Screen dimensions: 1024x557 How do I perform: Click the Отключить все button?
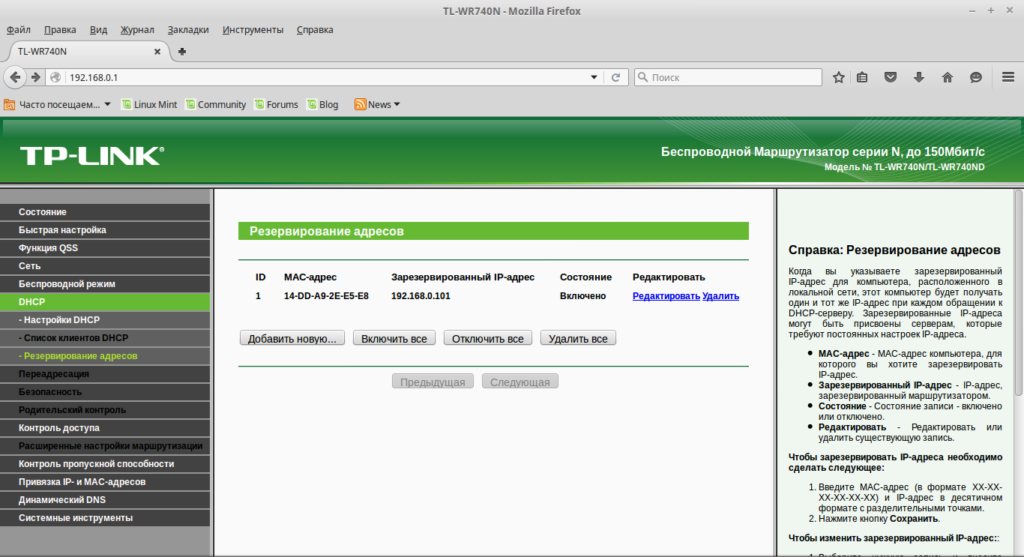(x=488, y=338)
